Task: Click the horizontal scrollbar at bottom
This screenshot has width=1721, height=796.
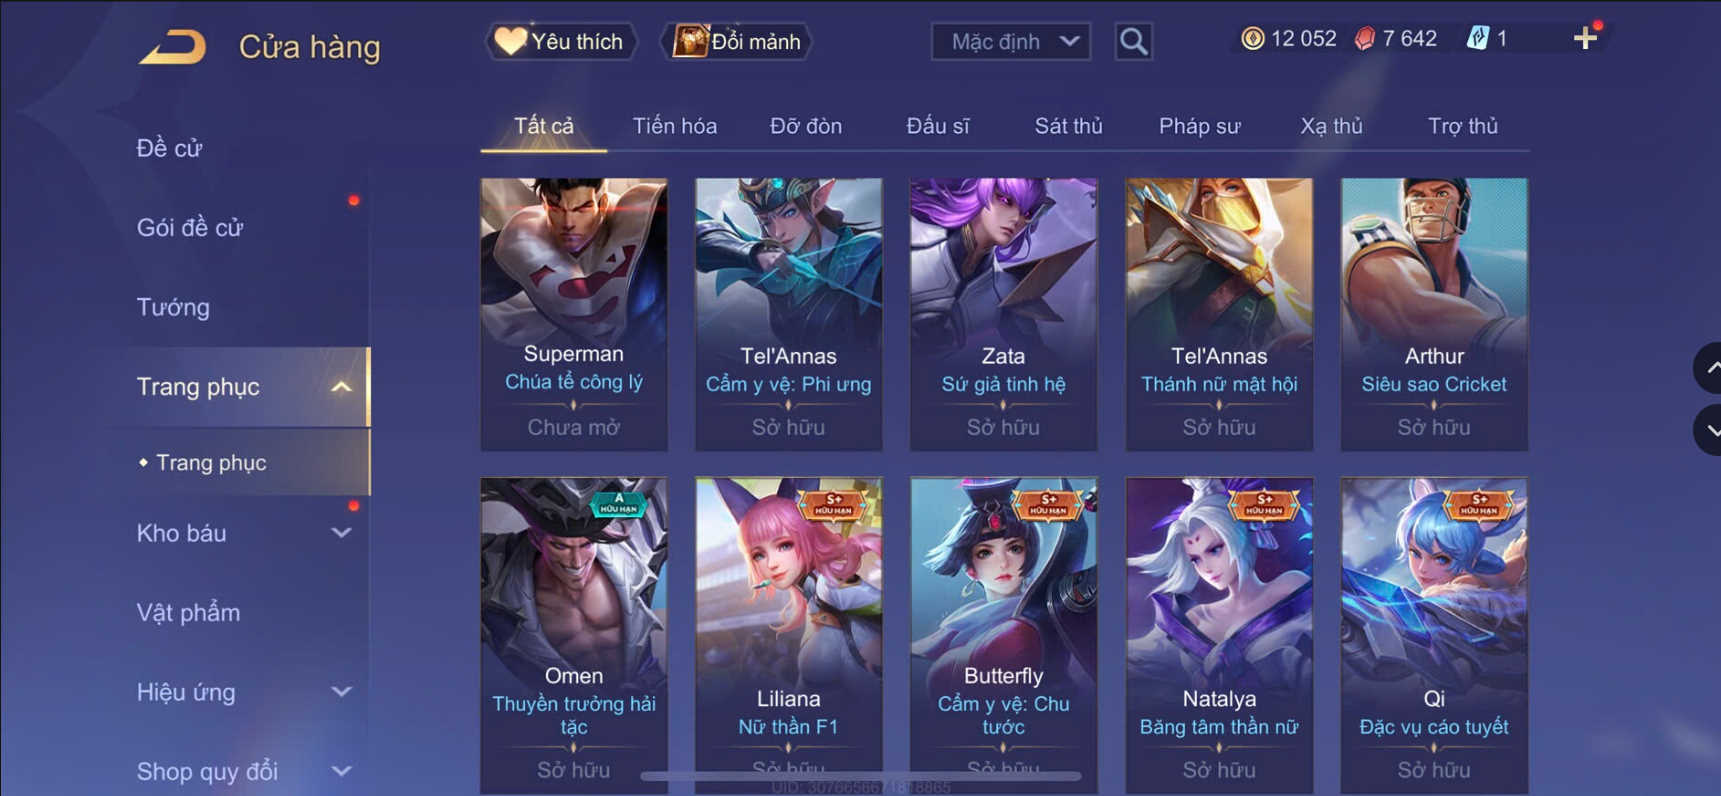Action: [x=860, y=776]
